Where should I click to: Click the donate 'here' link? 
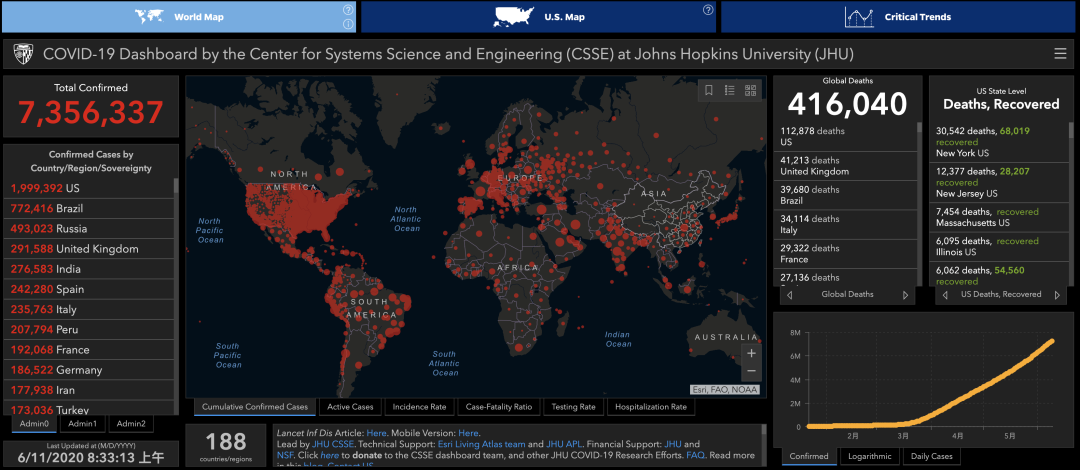329,456
